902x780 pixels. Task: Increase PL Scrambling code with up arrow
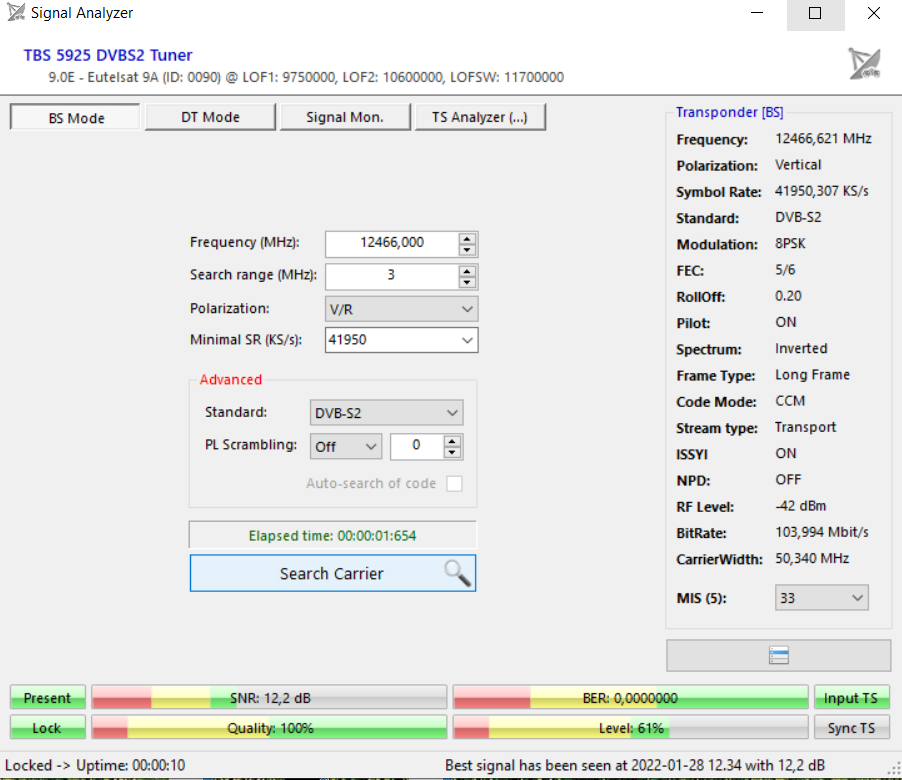click(x=452, y=441)
